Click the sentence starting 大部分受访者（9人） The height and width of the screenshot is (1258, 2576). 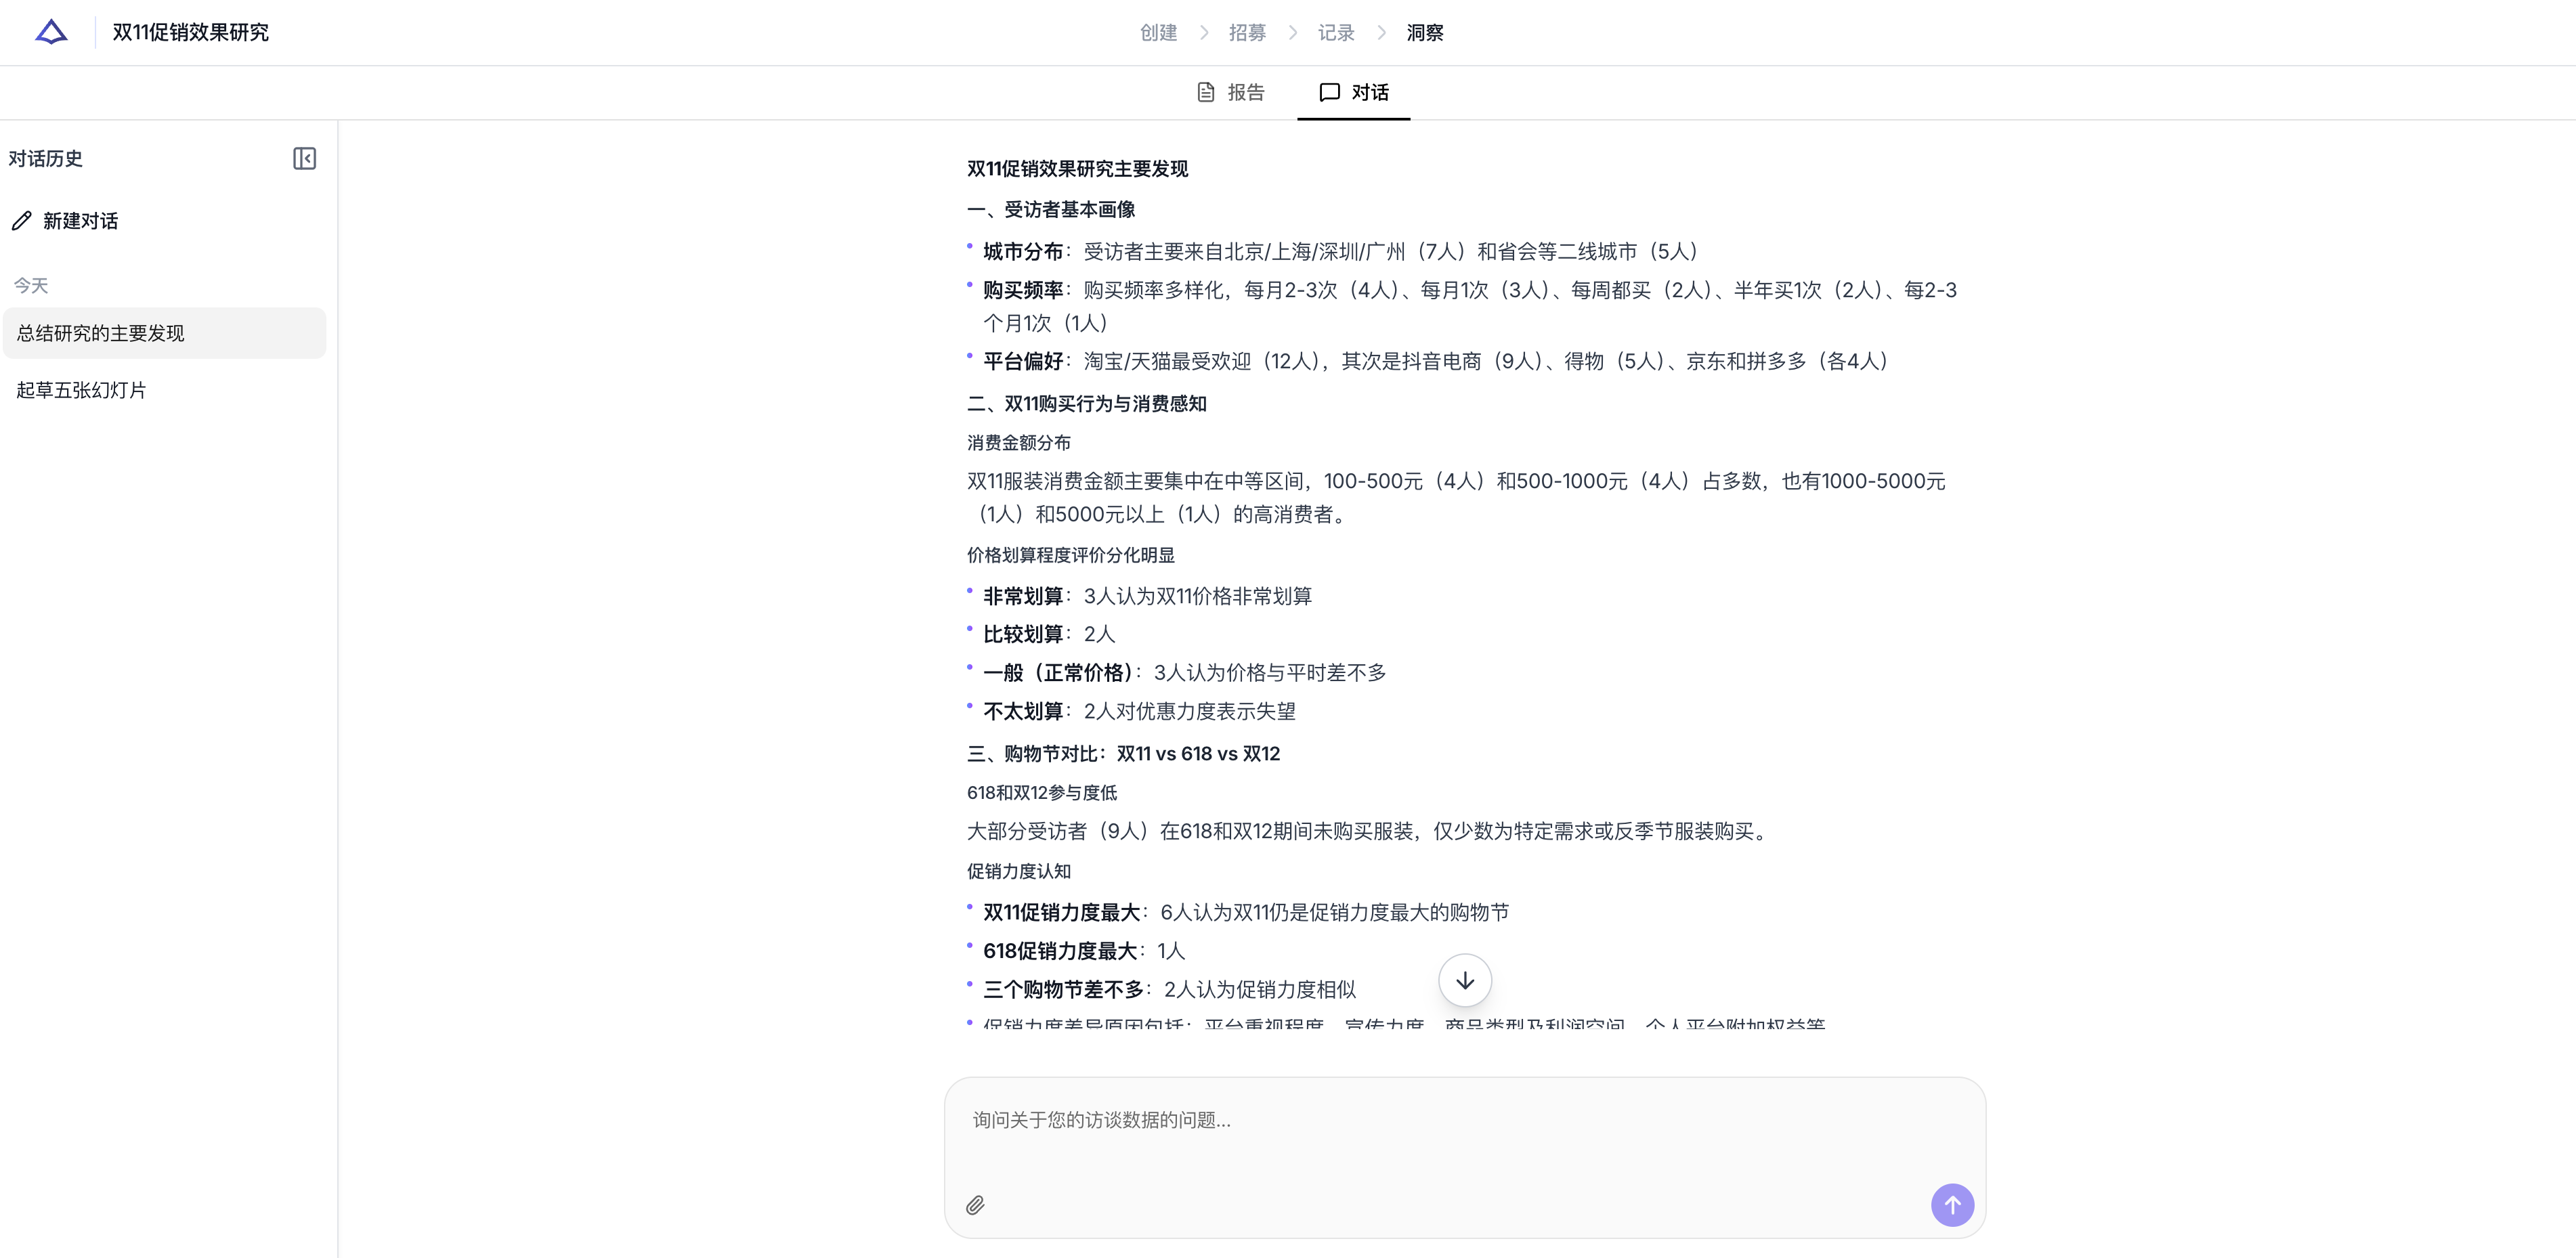tap(1370, 831)
